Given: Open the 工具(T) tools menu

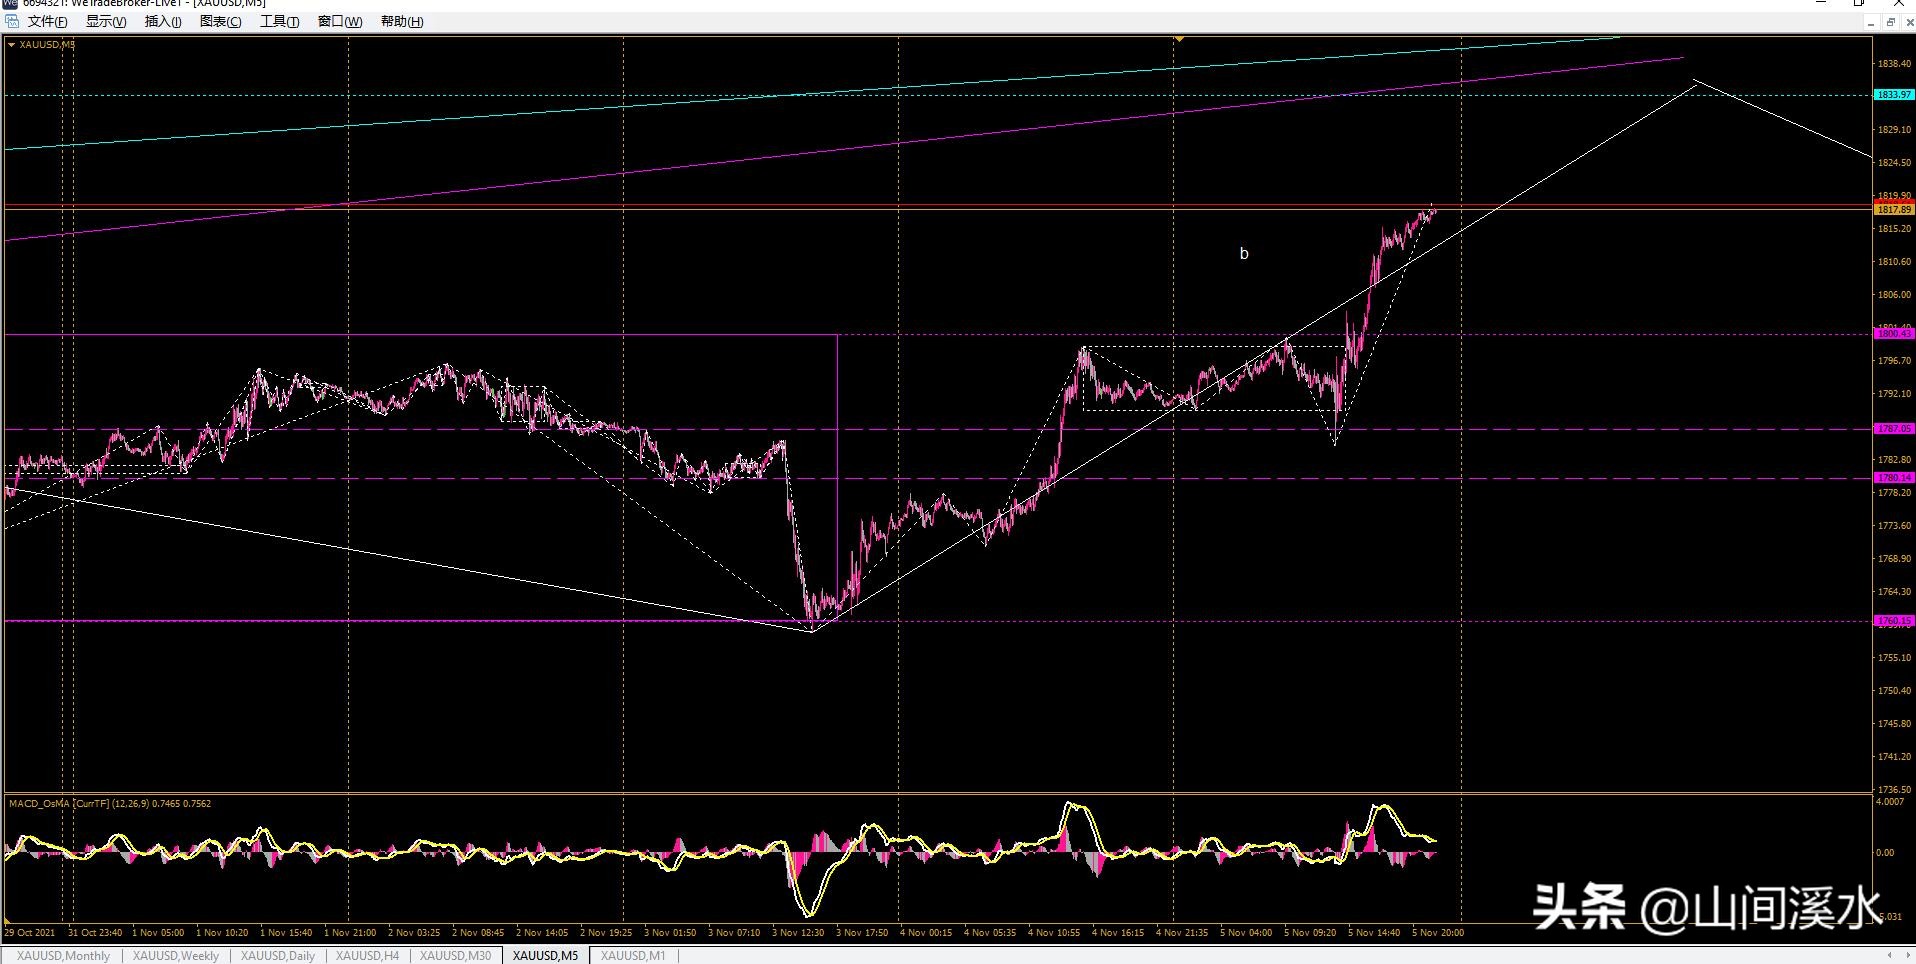Looking at the screenshot, I should (x=280, y=22).
